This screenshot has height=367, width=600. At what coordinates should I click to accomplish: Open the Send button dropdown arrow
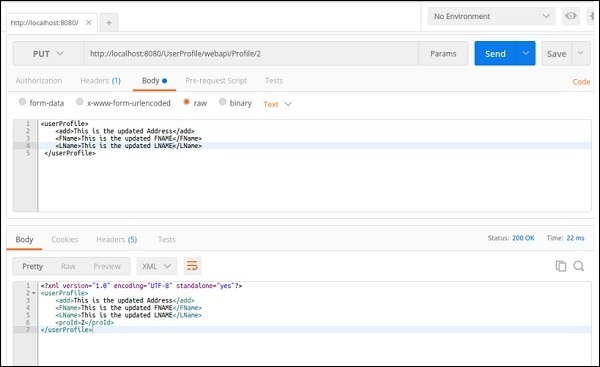(x=526, y=53)
